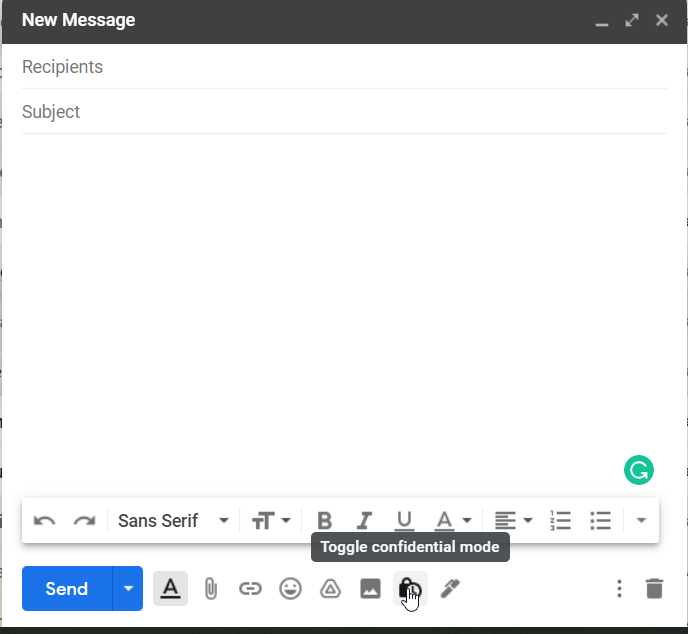Open the Send options dropdown arrow

(x=128, y=588)
